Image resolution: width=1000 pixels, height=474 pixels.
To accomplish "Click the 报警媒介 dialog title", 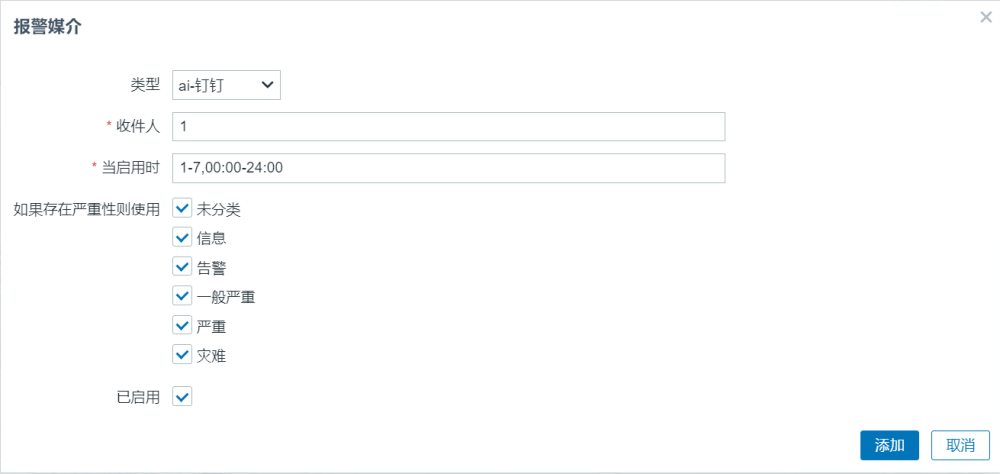I will point(47,27).
